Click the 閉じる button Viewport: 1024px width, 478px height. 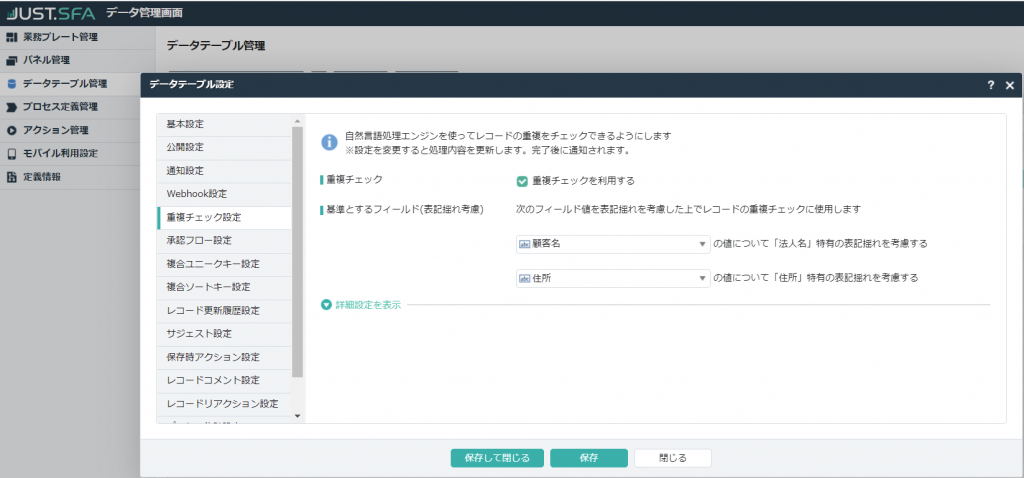[673, 458]
